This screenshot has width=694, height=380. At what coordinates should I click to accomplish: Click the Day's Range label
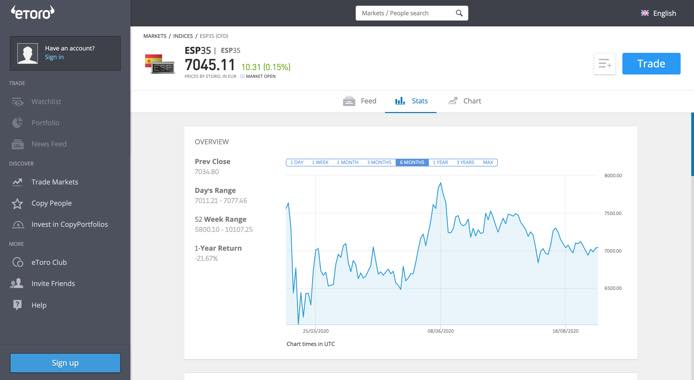215,191
